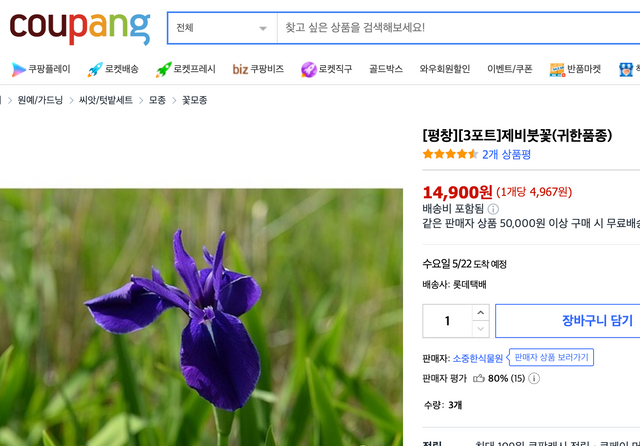Open 쿠팡플레이 menu item

(49, 69)
